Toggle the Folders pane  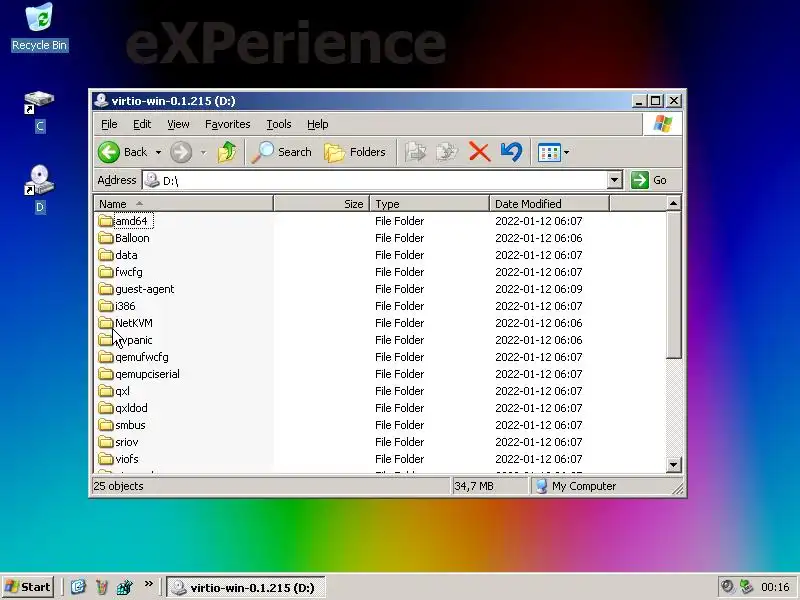[355, 152]
